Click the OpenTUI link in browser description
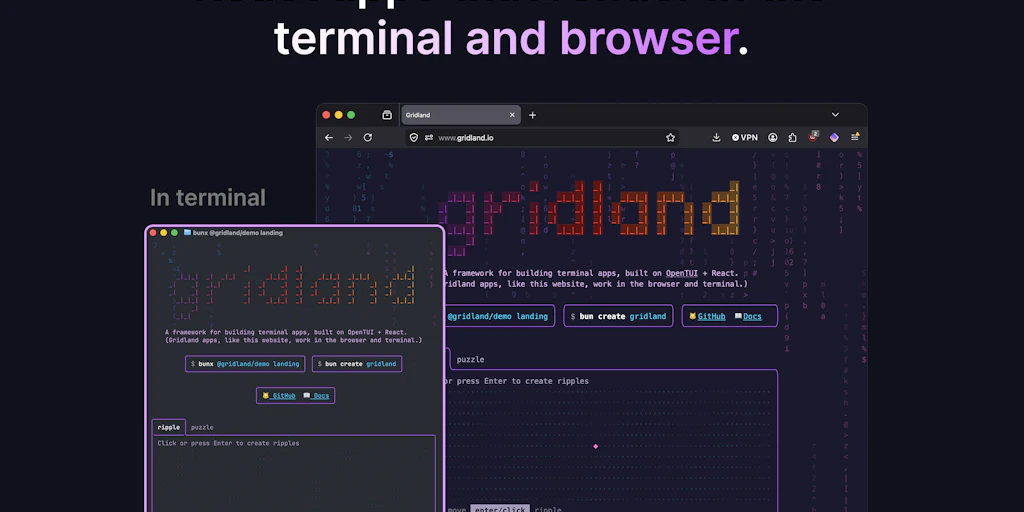Screen dimensions: 1024x512 click(681, 273)
